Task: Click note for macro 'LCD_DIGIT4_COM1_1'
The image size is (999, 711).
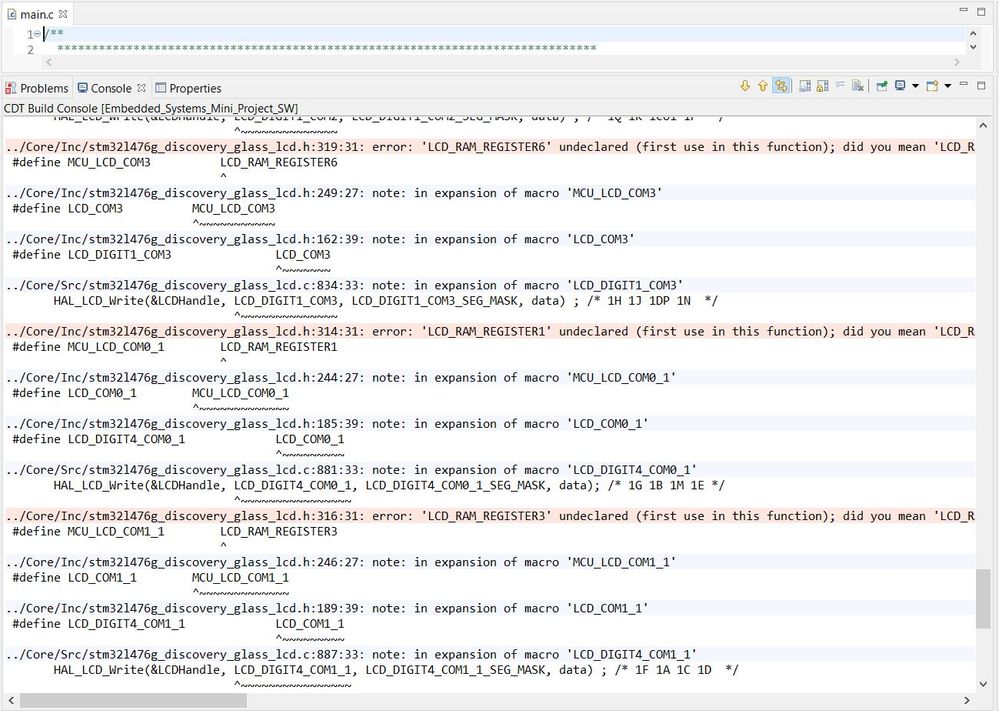Action: point(352,654)
